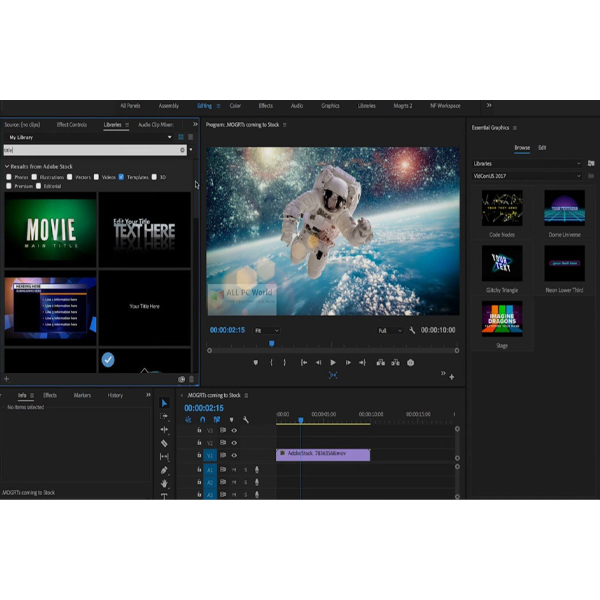
Task: Click the Program monitor playhead marker
Action: (272, 343)
